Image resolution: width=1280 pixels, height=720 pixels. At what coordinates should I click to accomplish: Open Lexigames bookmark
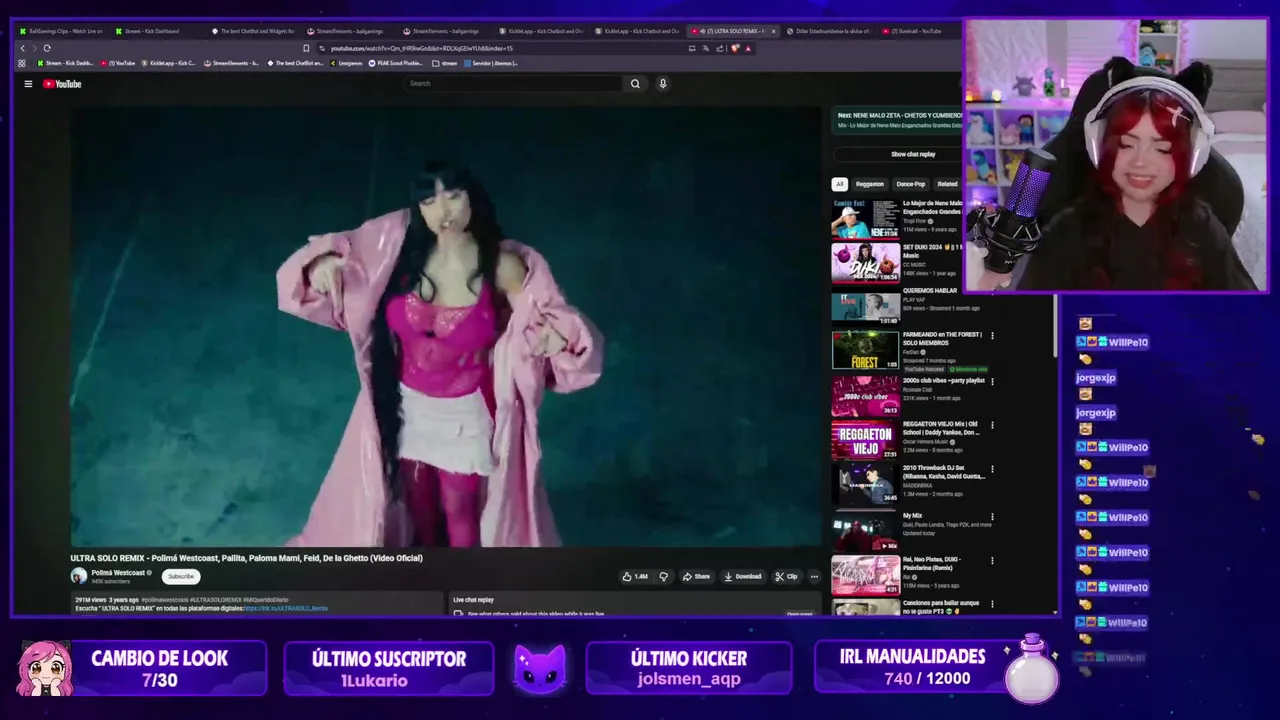coord(345,63)
